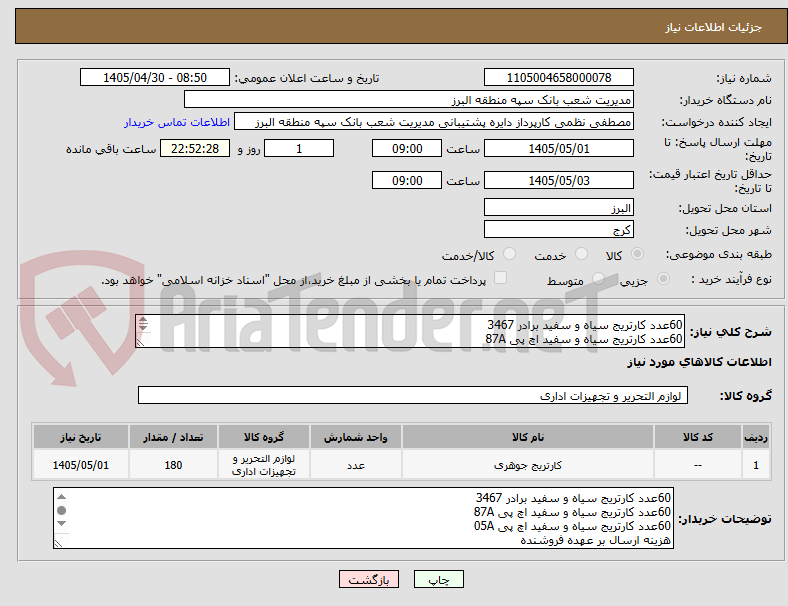Click the remaining days field showing 1

pos(299,149)
